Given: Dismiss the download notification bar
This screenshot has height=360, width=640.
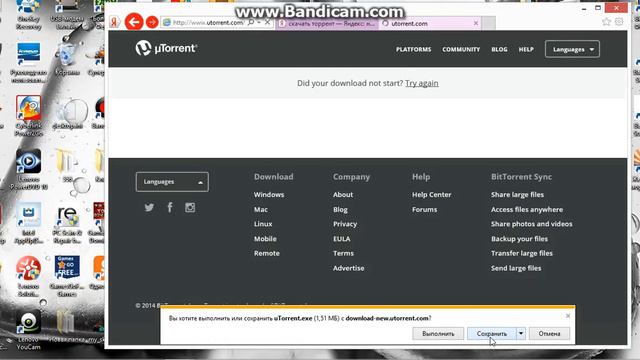Looking at the screenshot, I should pyautogui.click(x=568, y=316).
